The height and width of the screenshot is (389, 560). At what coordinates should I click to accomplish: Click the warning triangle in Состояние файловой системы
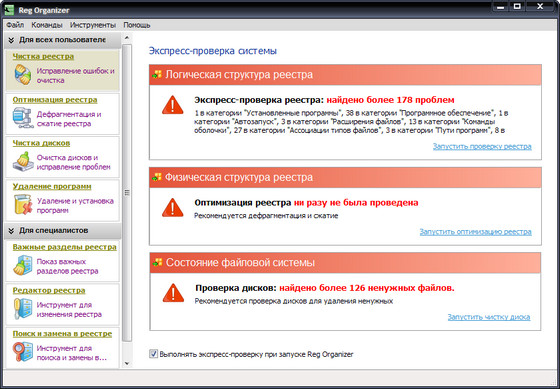coord(173,293)
